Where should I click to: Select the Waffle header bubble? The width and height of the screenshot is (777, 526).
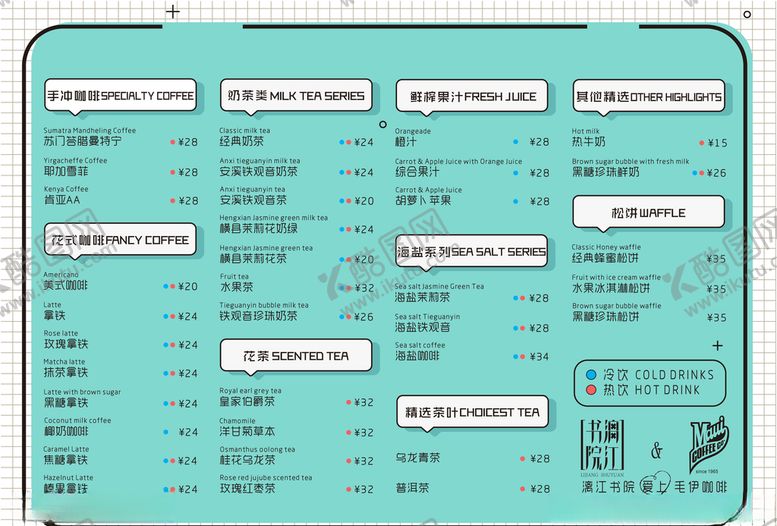tap(648, 213)
